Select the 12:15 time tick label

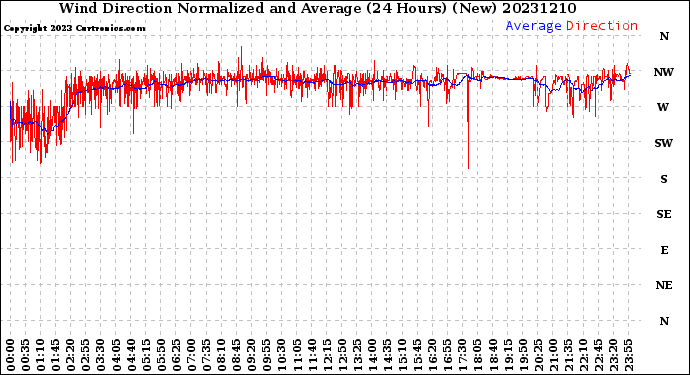point(327,355)
